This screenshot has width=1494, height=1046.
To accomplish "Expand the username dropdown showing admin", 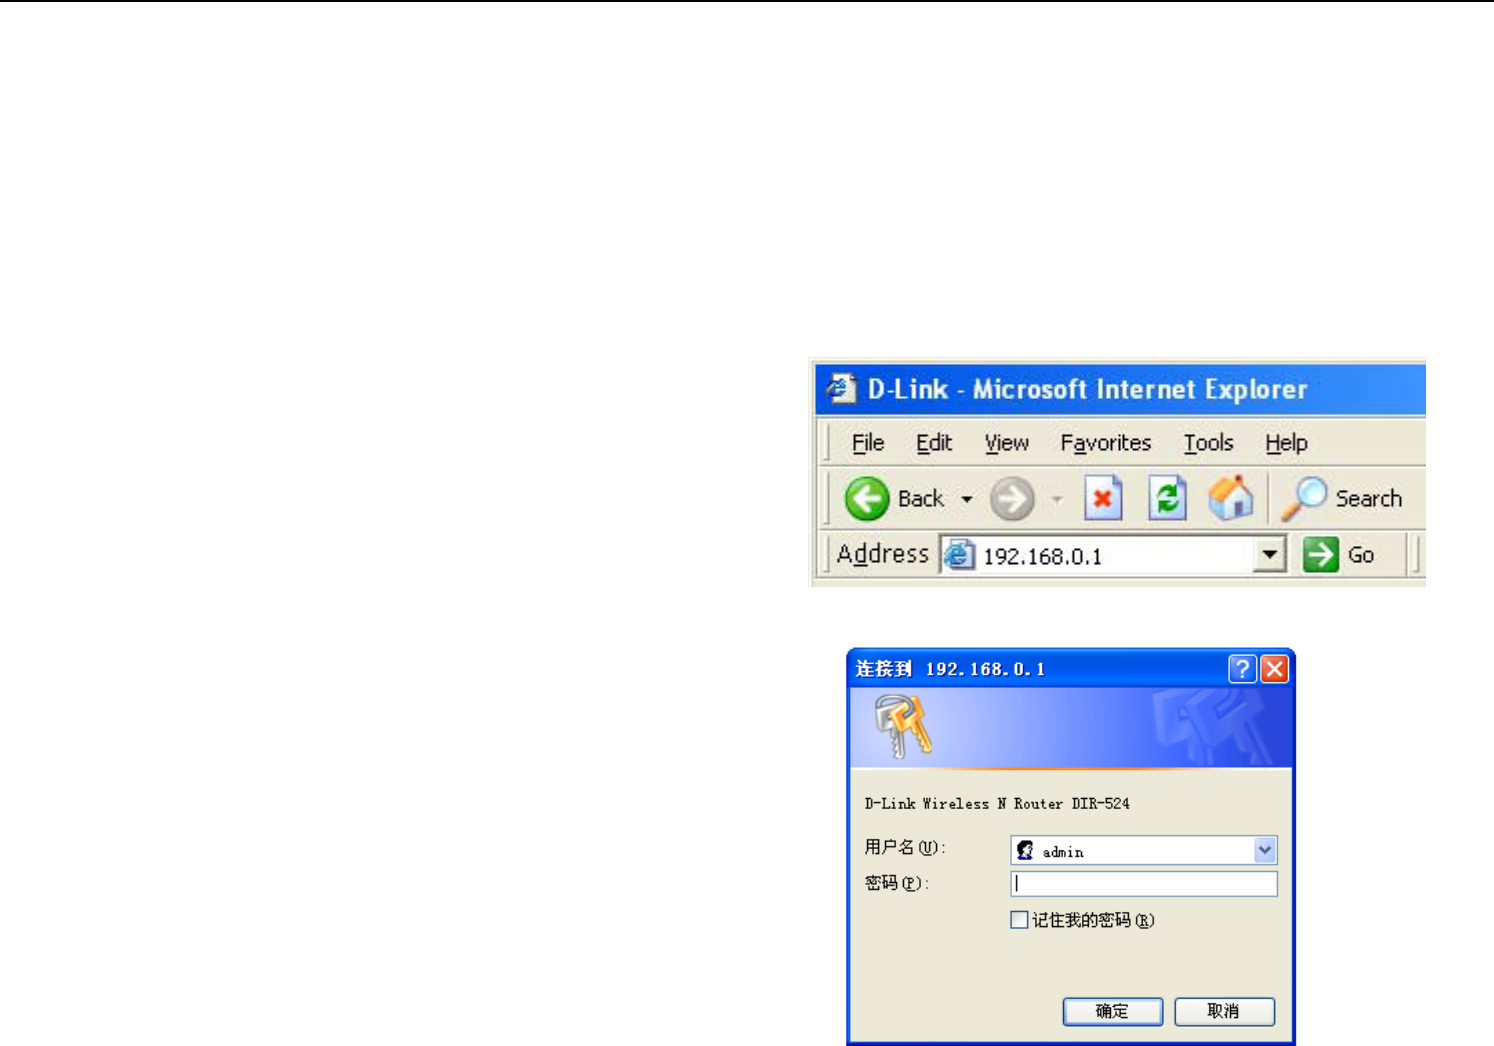I will click(1265, 850).
